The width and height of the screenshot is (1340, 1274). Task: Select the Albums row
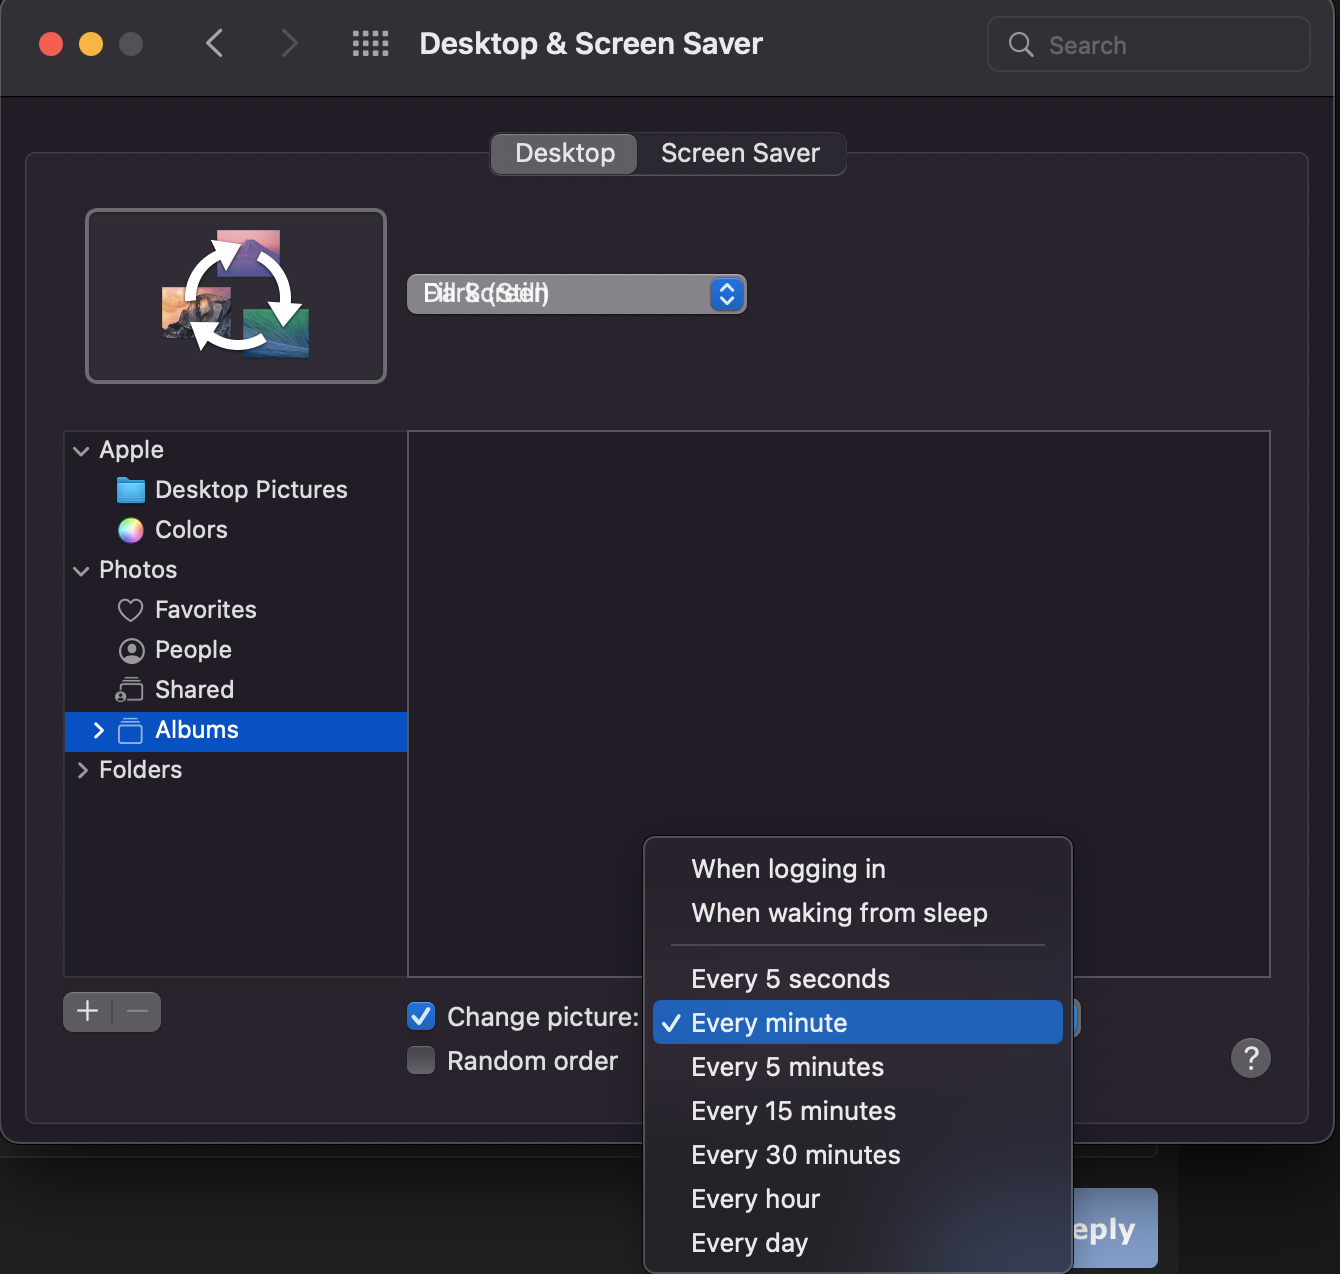coord(236,731)
